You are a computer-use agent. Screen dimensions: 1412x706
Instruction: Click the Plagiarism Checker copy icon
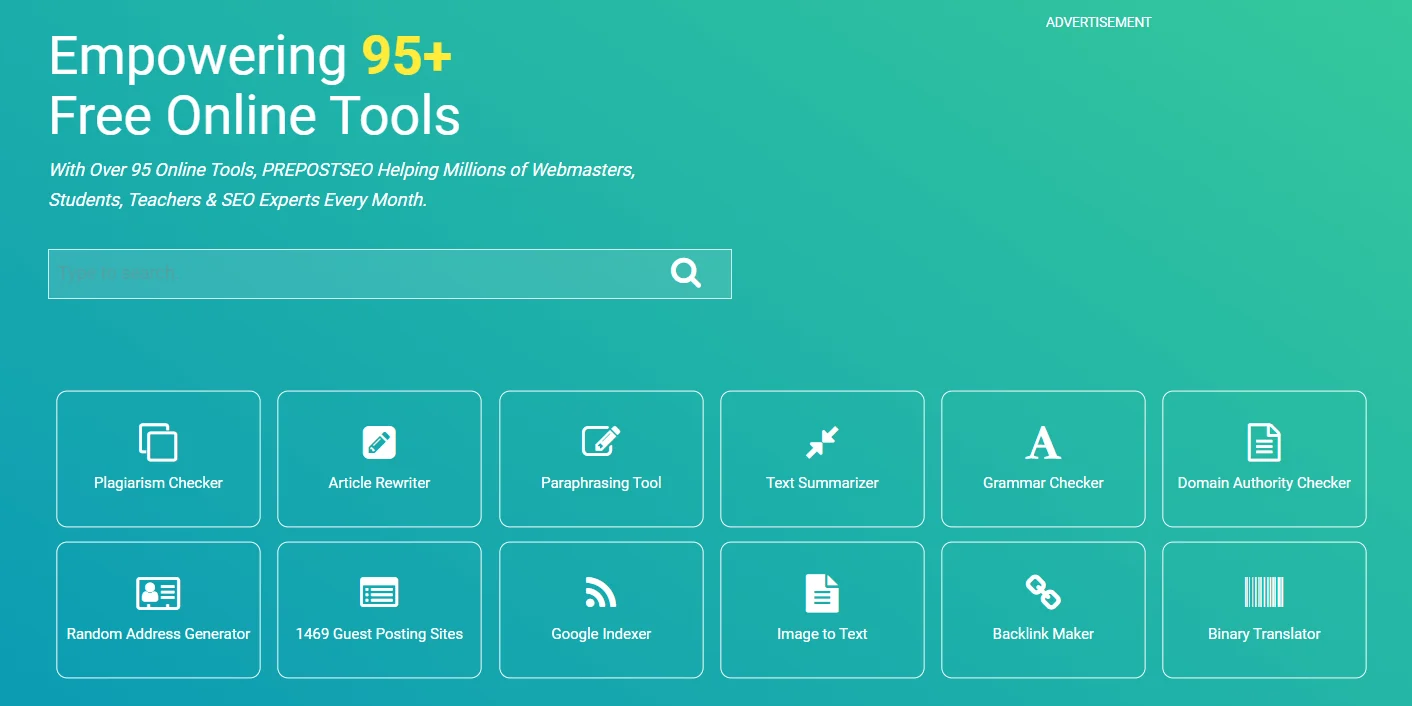158,442
